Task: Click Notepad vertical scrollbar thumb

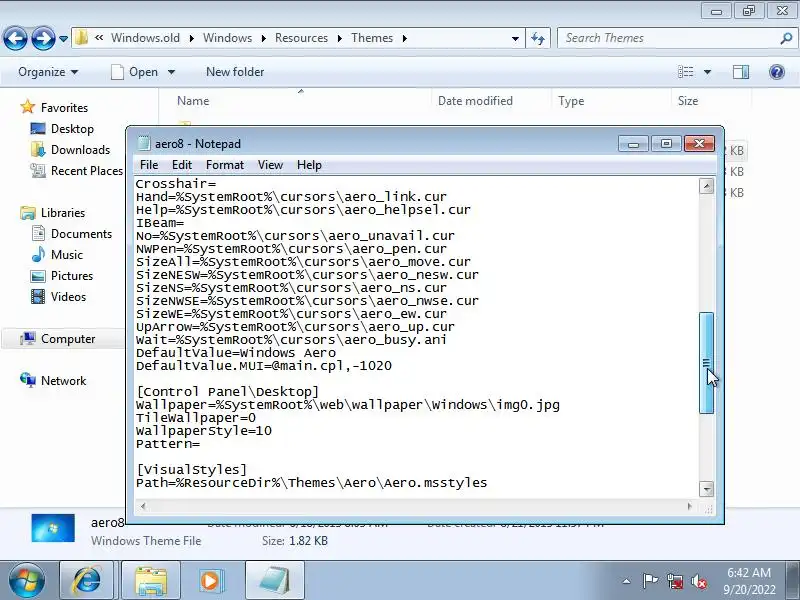Action: tap(707, 363)
